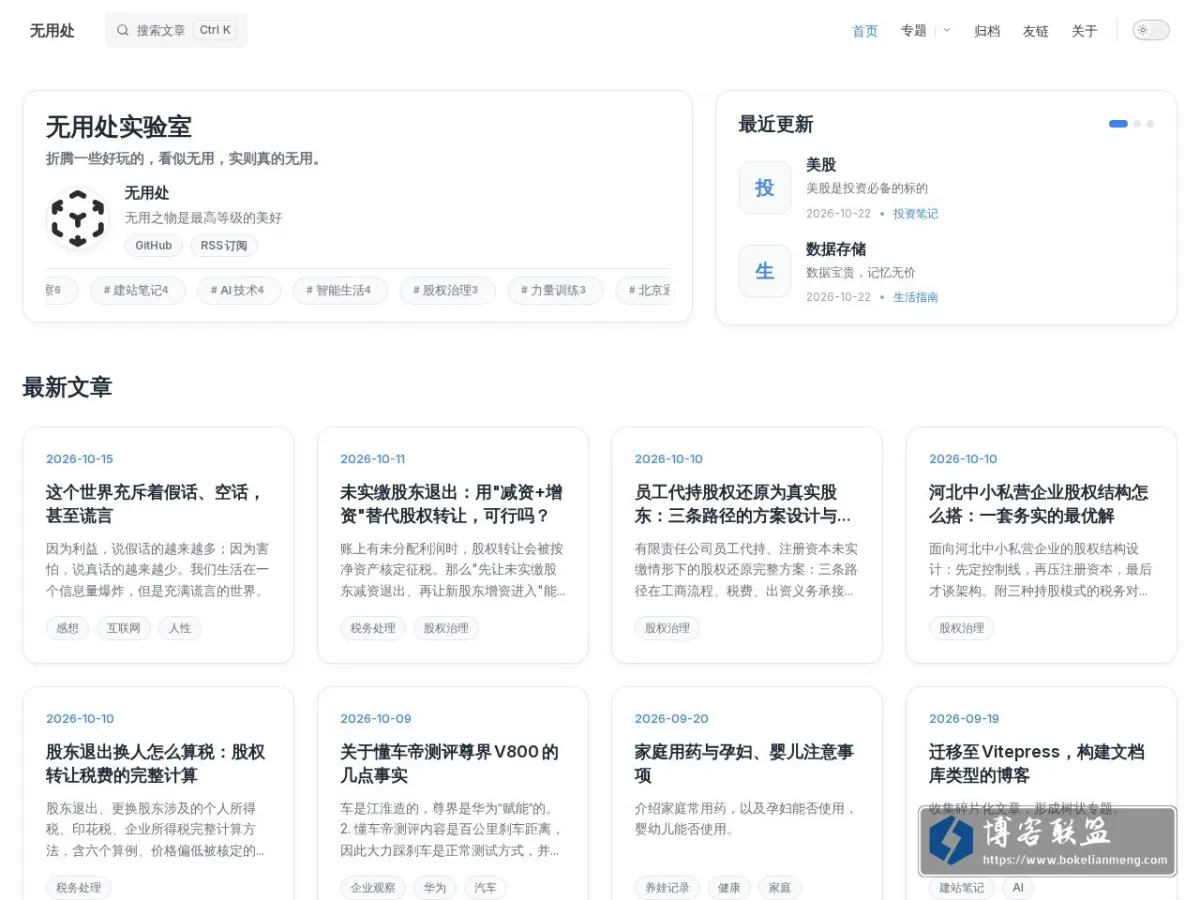Click 税务处理 tag on 未实缴股东退出 card
The height and width of the screenshot is (900, 1200).
(373, 628)
